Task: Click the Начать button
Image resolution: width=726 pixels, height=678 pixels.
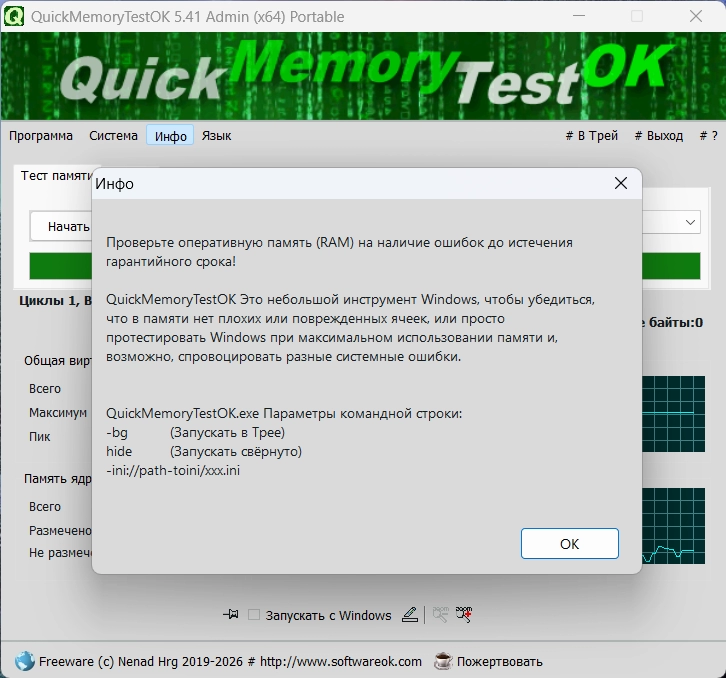Action: click(x=62, y=226)
